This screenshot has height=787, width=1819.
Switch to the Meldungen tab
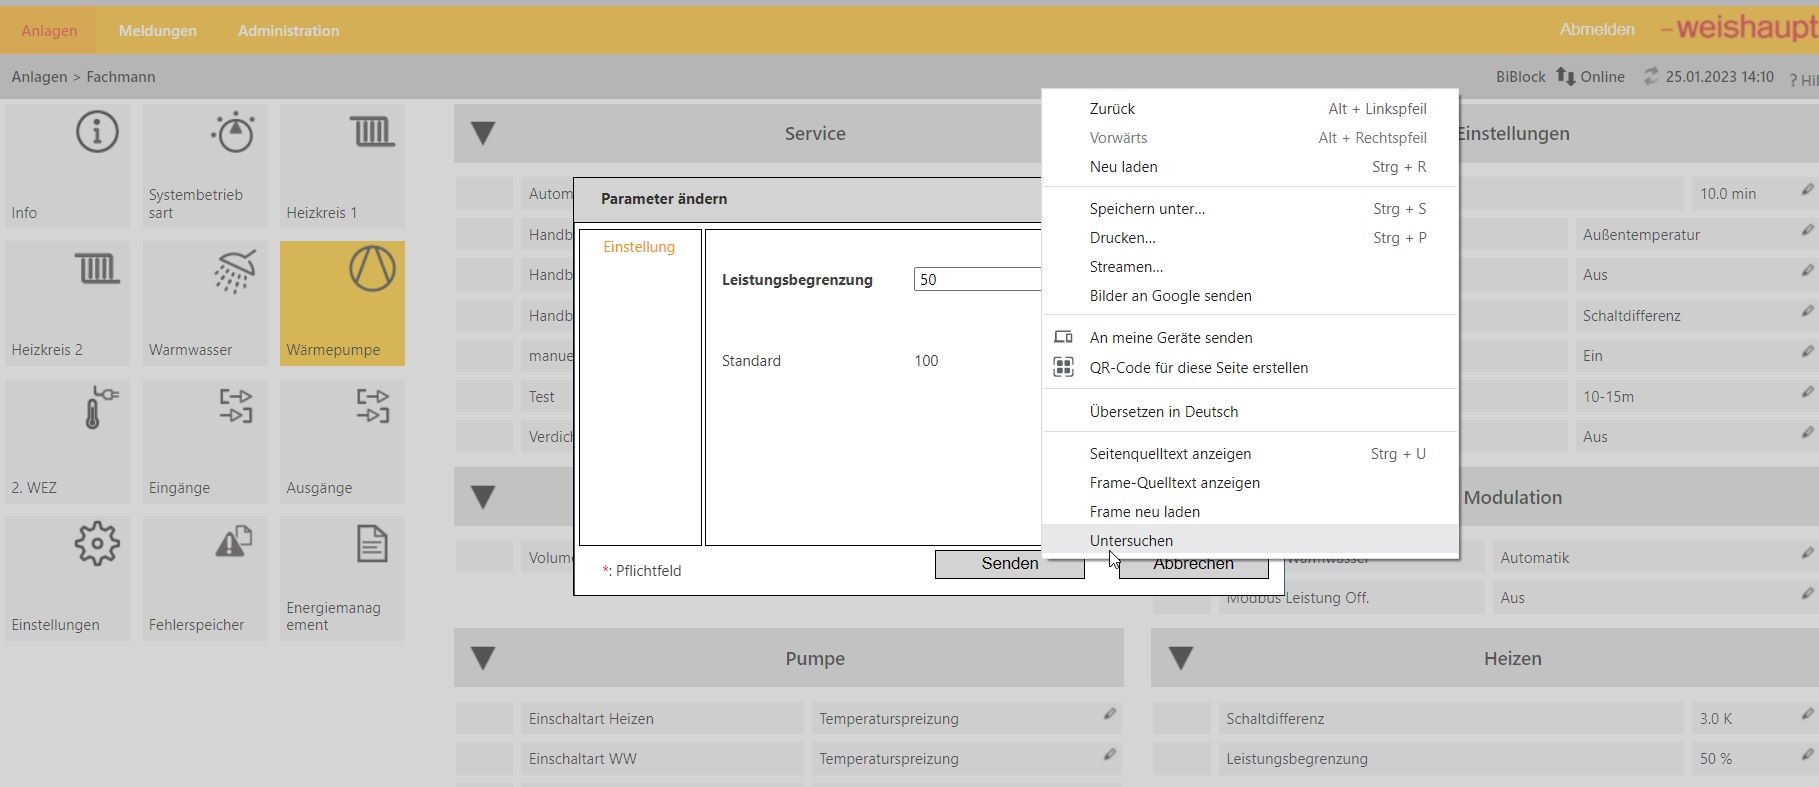[157, 31]
